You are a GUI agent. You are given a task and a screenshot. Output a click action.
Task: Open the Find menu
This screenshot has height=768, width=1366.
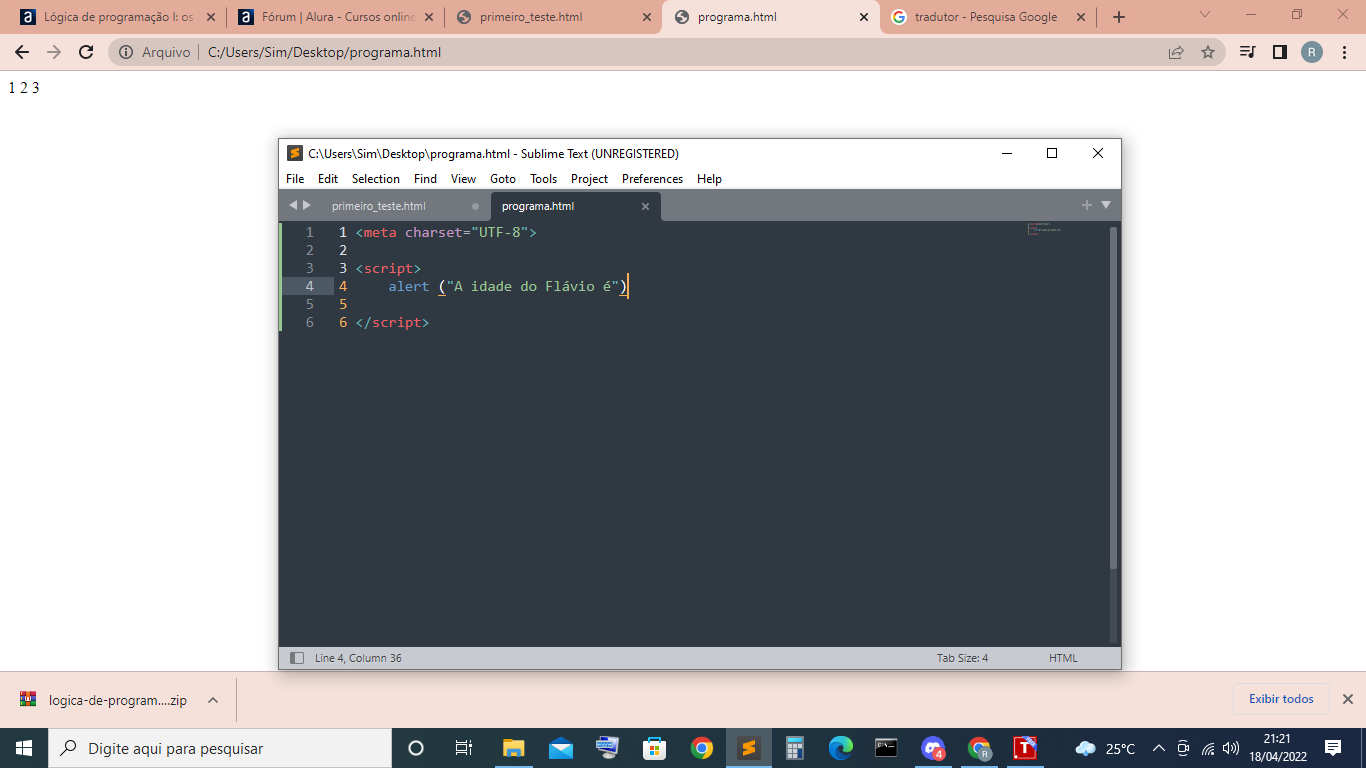(x=425, y=179)
